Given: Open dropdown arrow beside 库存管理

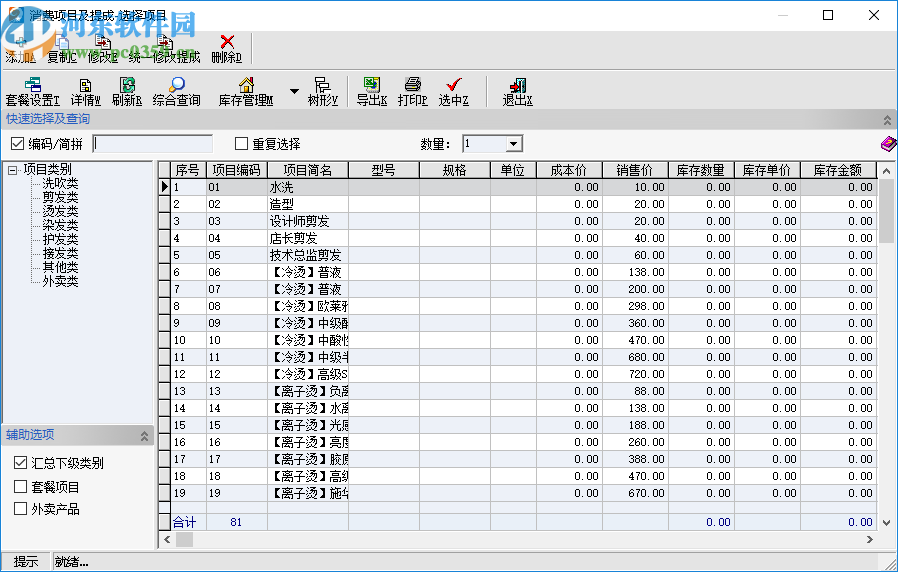Looking at the screenshot, I should pos(293,91).
